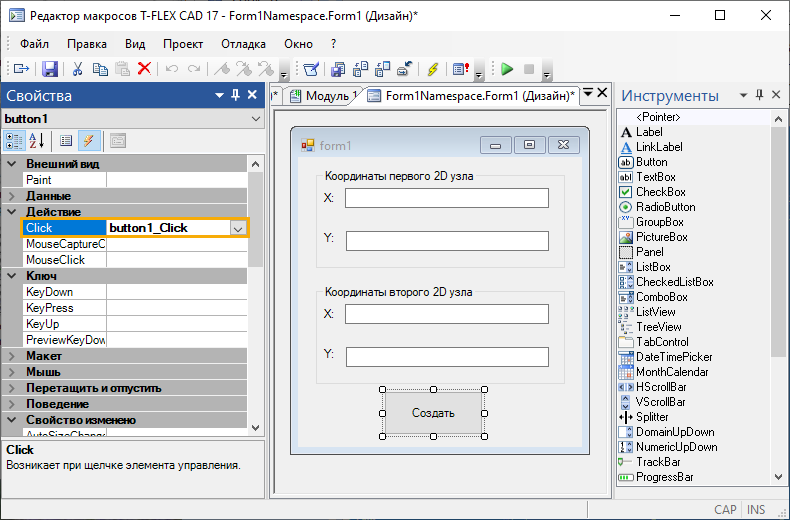The image size is (790, 520).
Task: Select the RadioButton control in toolbox
Action: (x=665, y=207)
